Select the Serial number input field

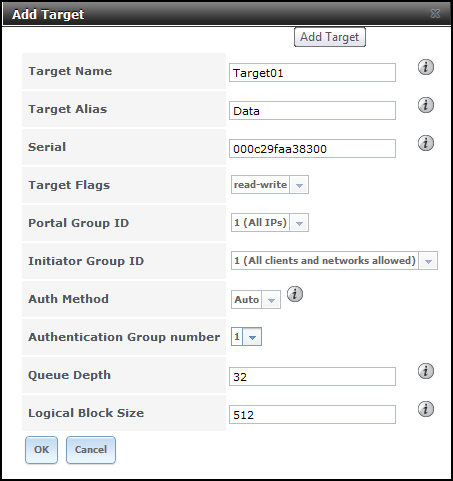point(312,149)
